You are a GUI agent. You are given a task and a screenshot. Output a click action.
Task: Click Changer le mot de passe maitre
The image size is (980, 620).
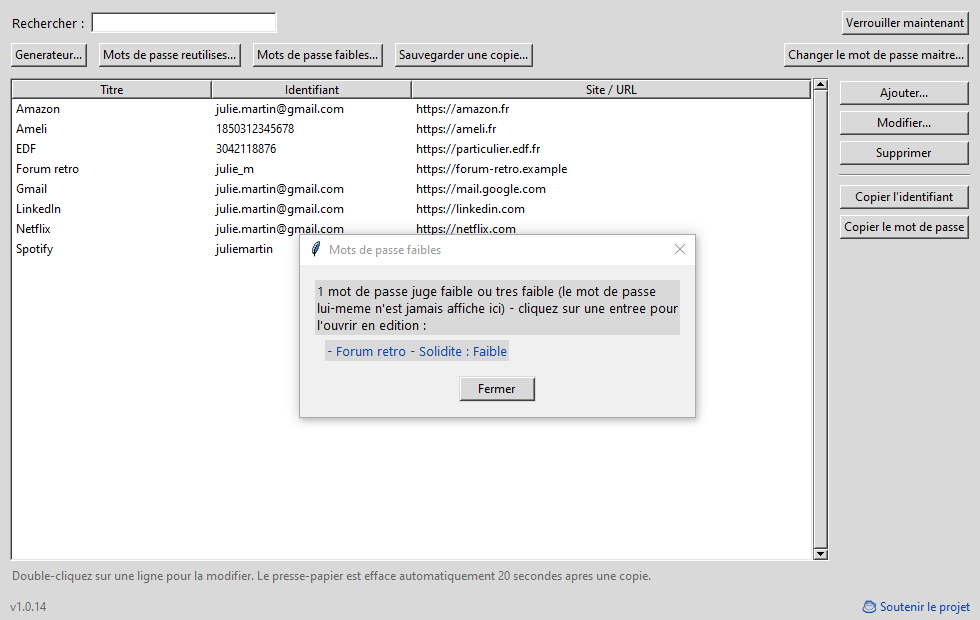[x=876, y=55]
